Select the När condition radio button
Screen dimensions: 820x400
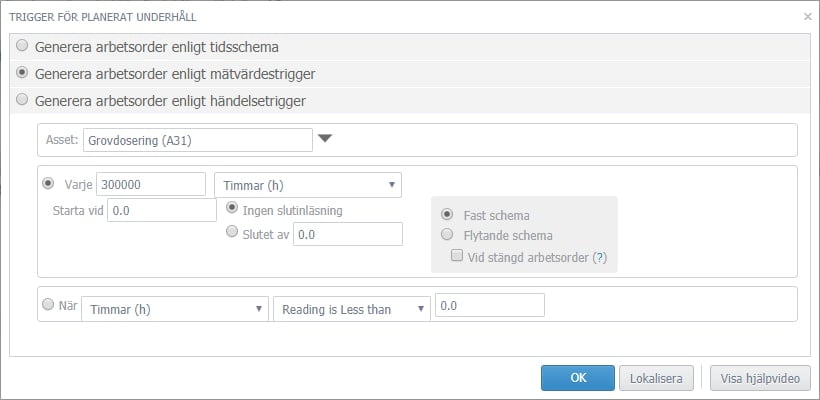click(48, 307)
